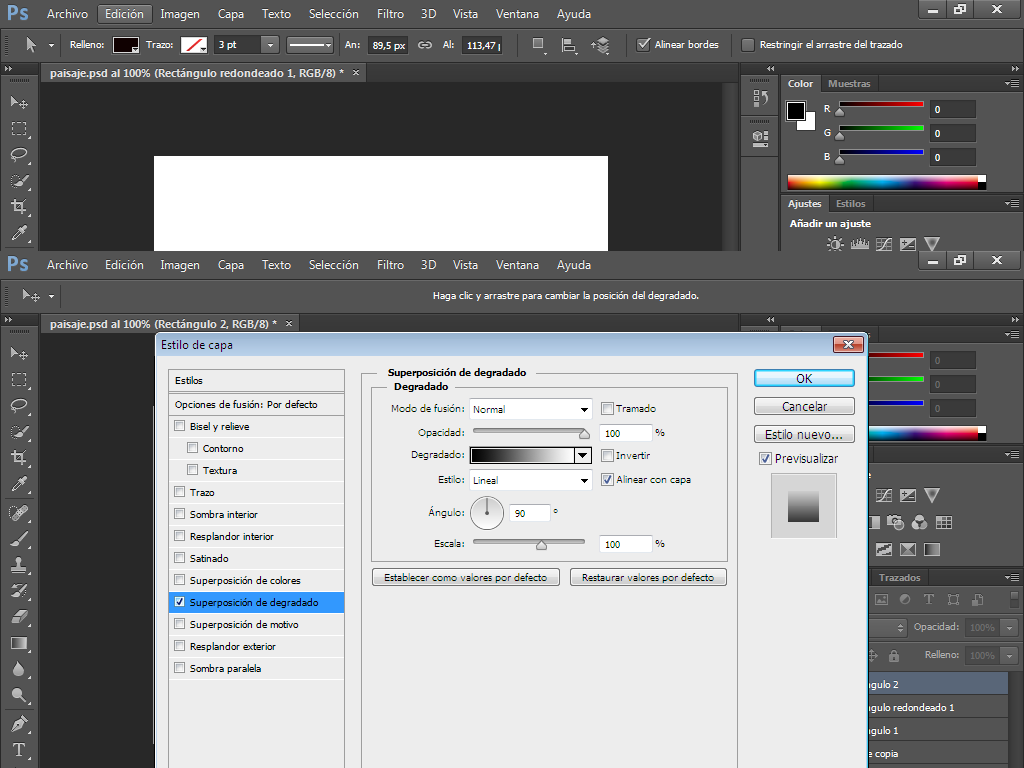Click the Cancelar button

click(804, 406)
